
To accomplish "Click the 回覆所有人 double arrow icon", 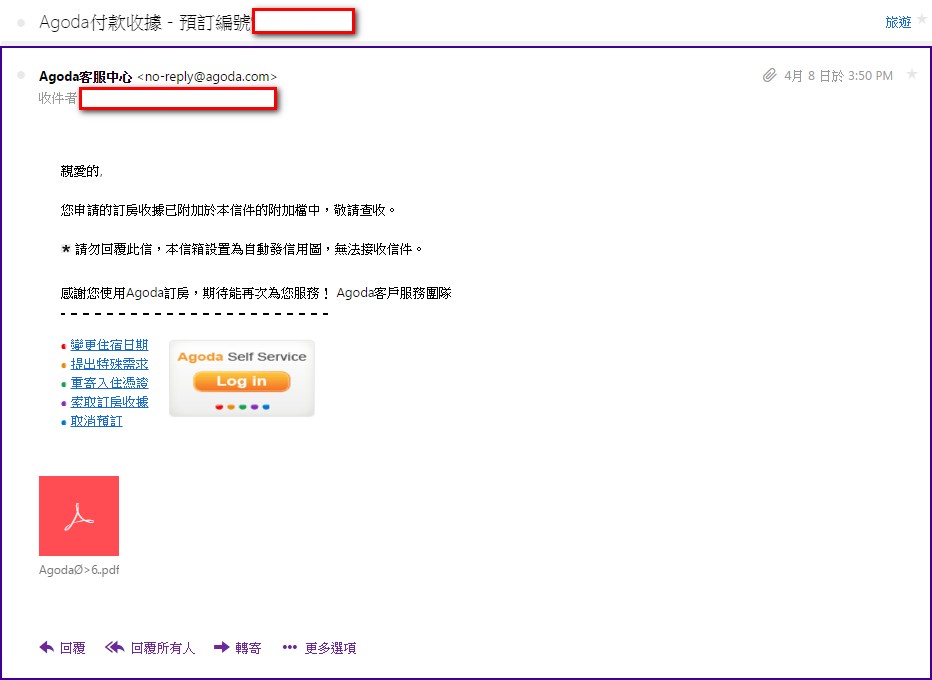I will click(x=115, y=647).
